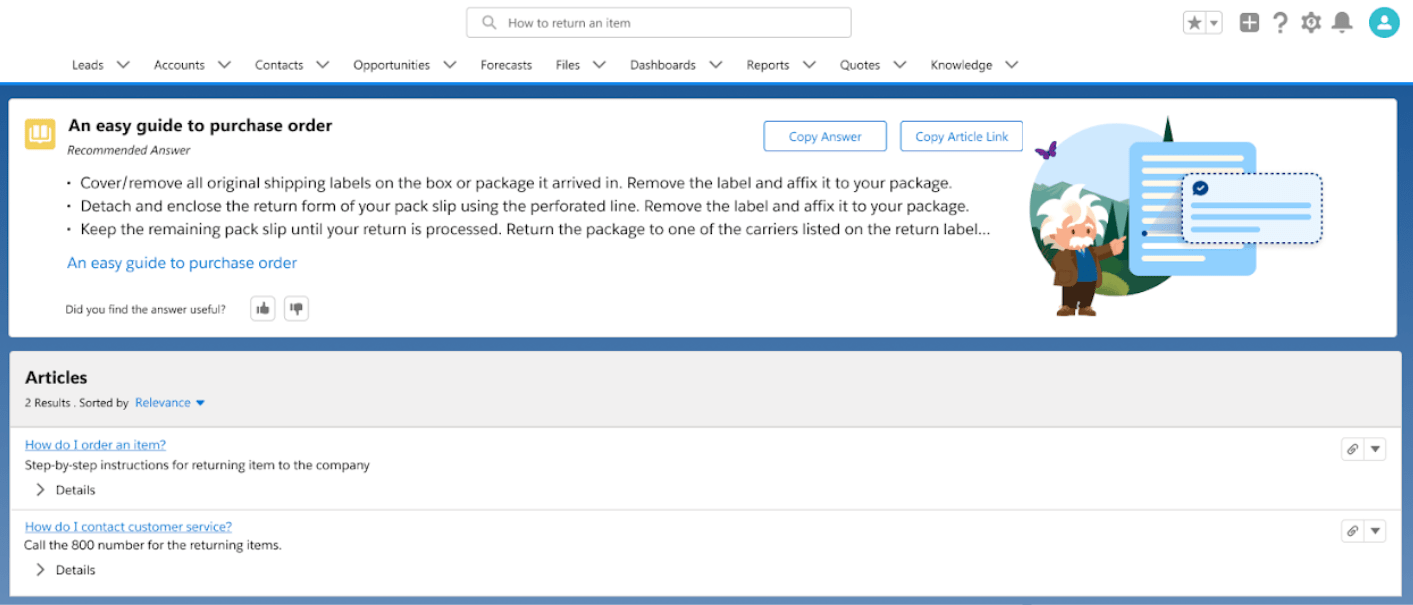Mark the answer useful with thumbs up
The height and width of the screenshot is (605, 1413).
[x=263, y=309]
